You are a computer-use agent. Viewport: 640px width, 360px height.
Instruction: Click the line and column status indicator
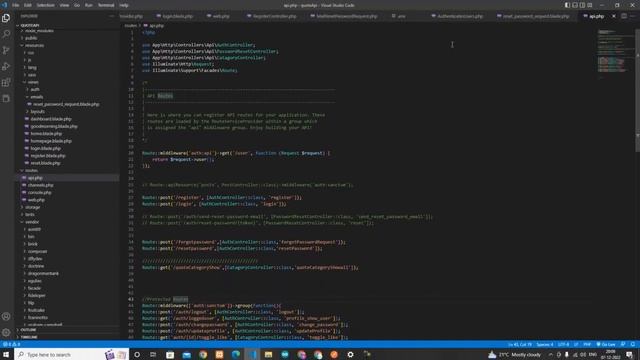[520, 344]
